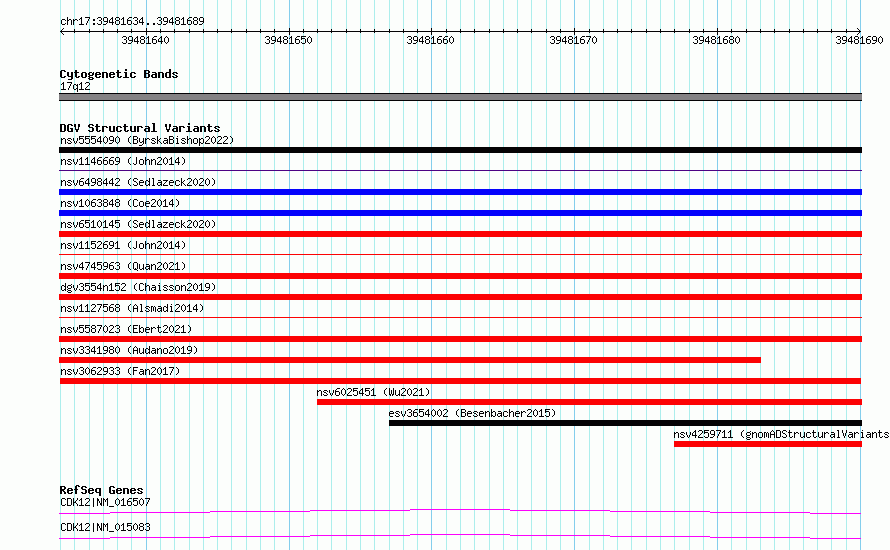The width and height of the screenshot is (890, 550).
Task: Select the red nsv4745963 variant bar
Action: [460, 276]
